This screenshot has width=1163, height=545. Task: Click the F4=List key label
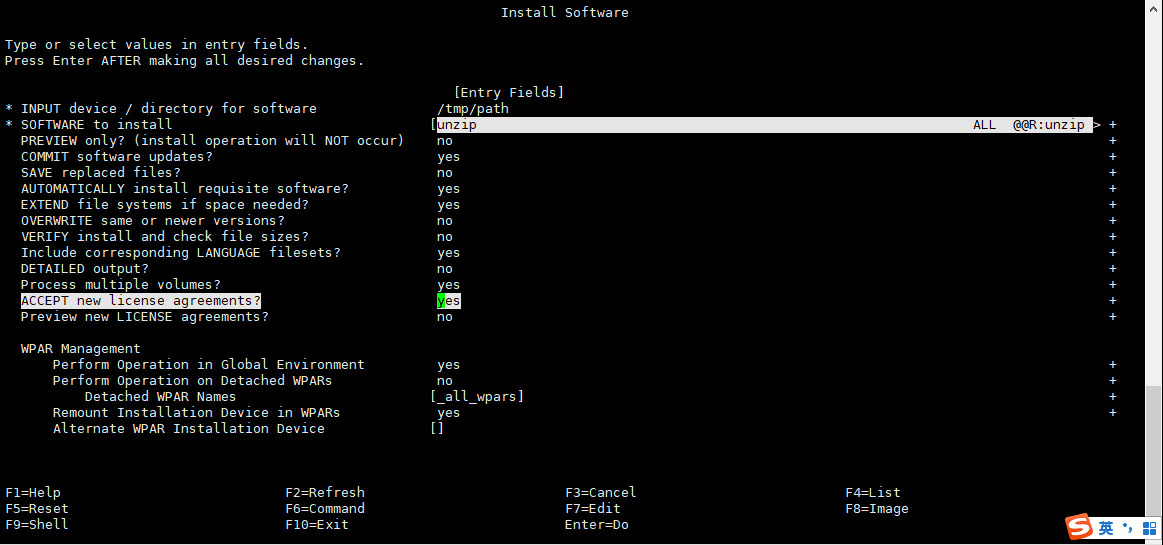click(873, 492)
